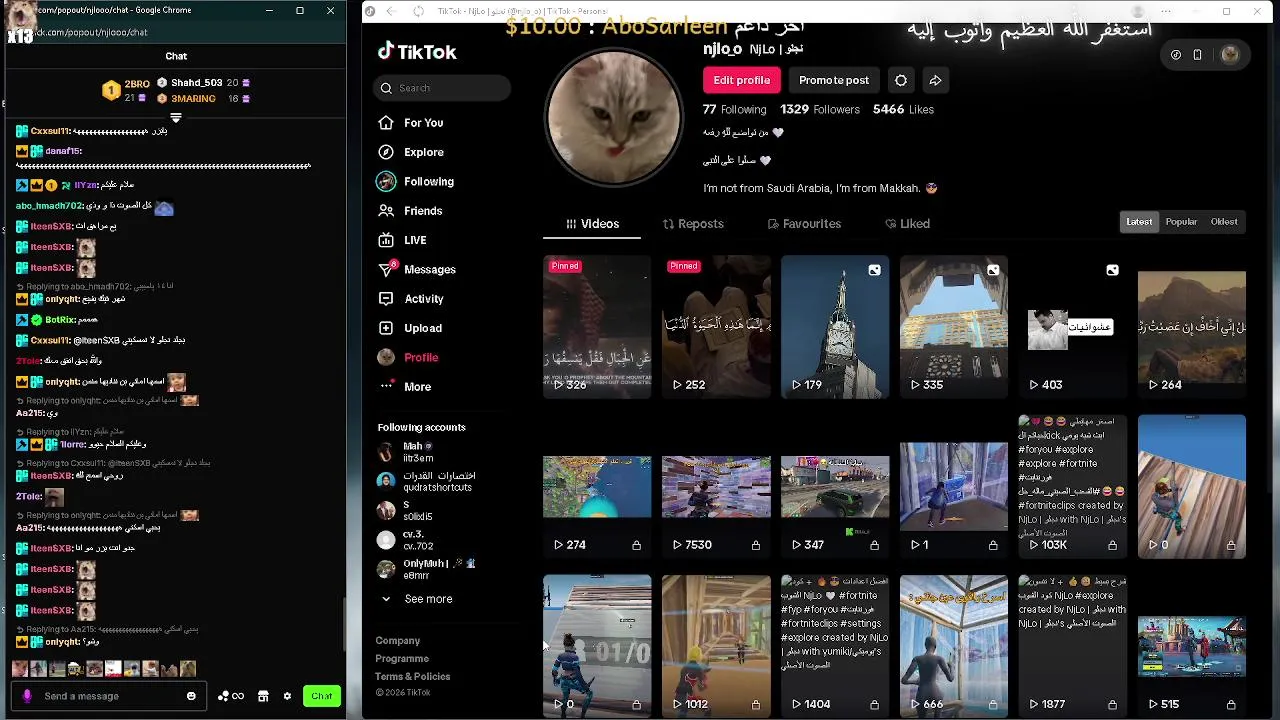Open Kick chat settings gear

click(287, 696)
